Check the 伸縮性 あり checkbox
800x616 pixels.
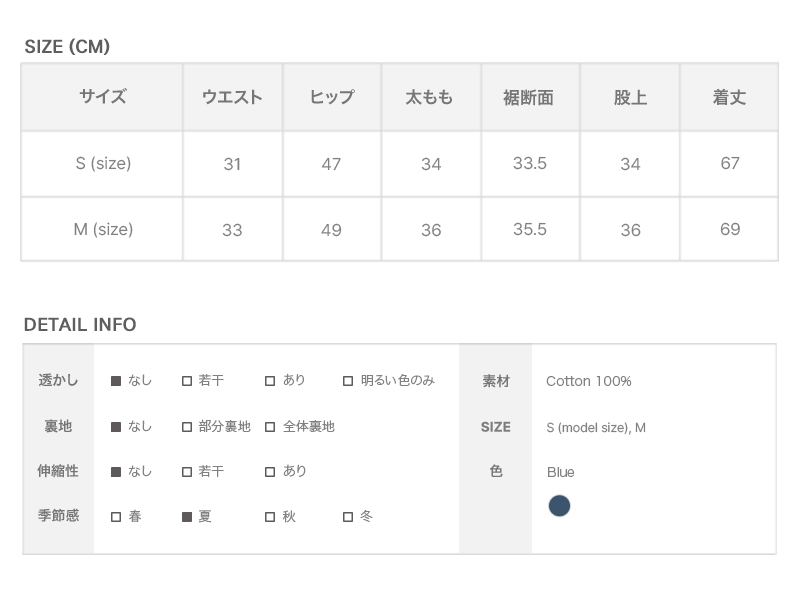point(270,472)
